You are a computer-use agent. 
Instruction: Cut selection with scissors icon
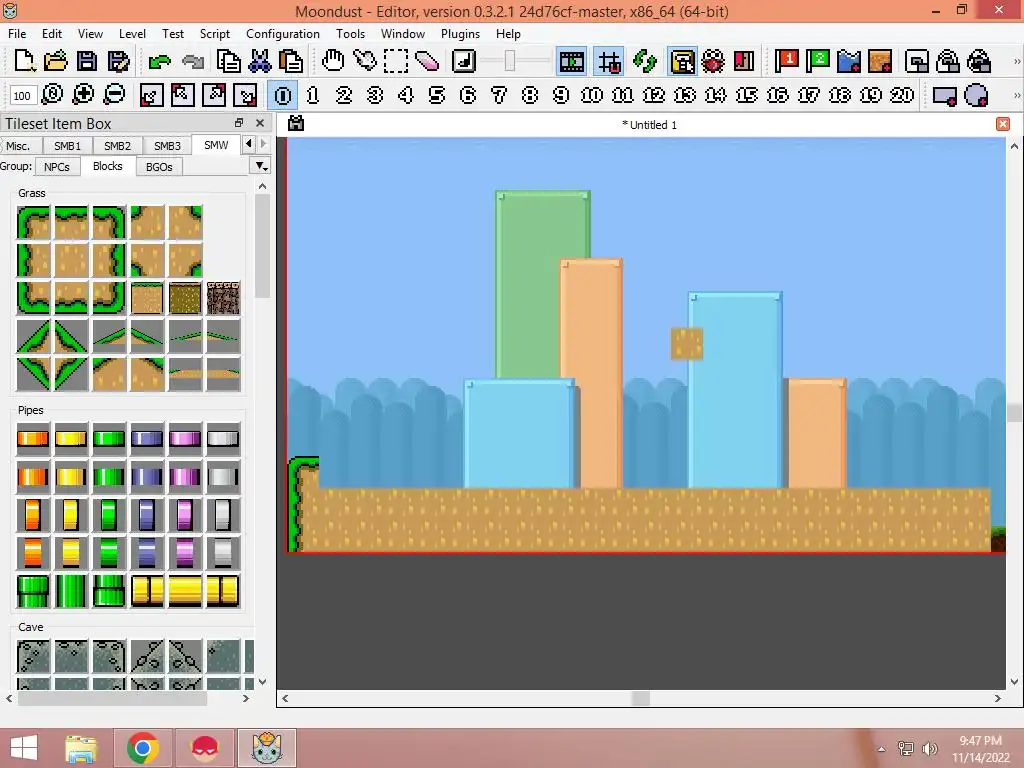click(x=260, y=61)
